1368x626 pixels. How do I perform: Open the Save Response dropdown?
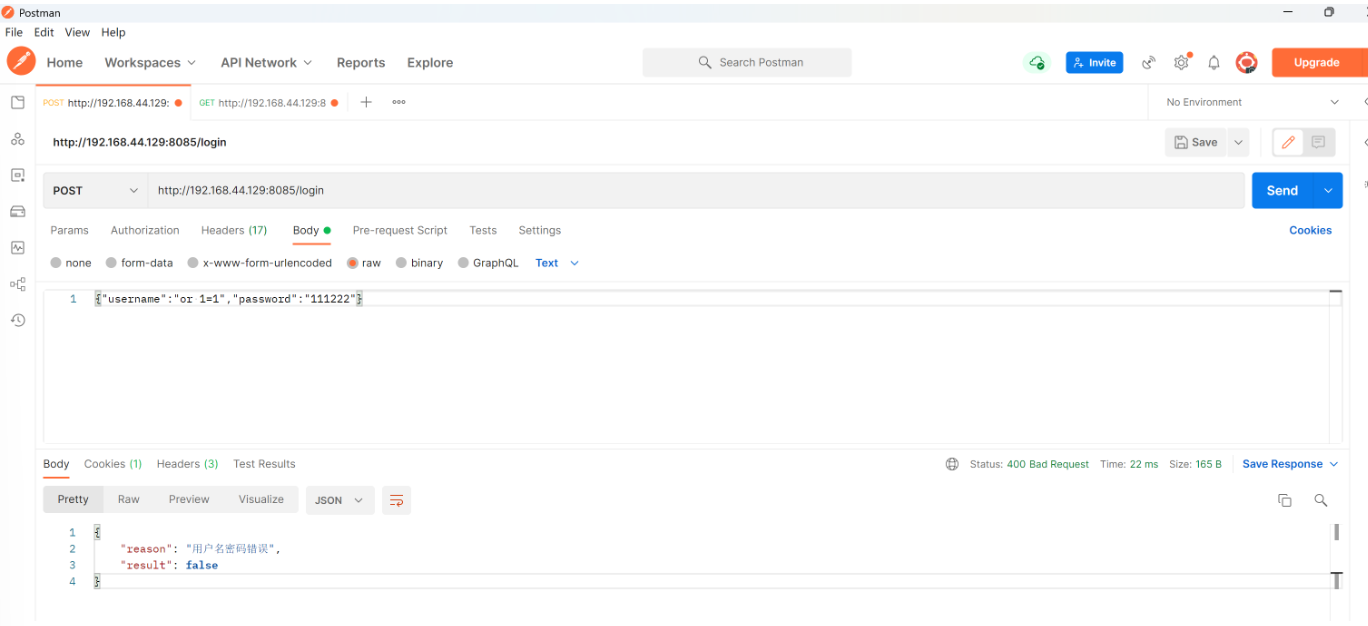[x=1290, y=464]
